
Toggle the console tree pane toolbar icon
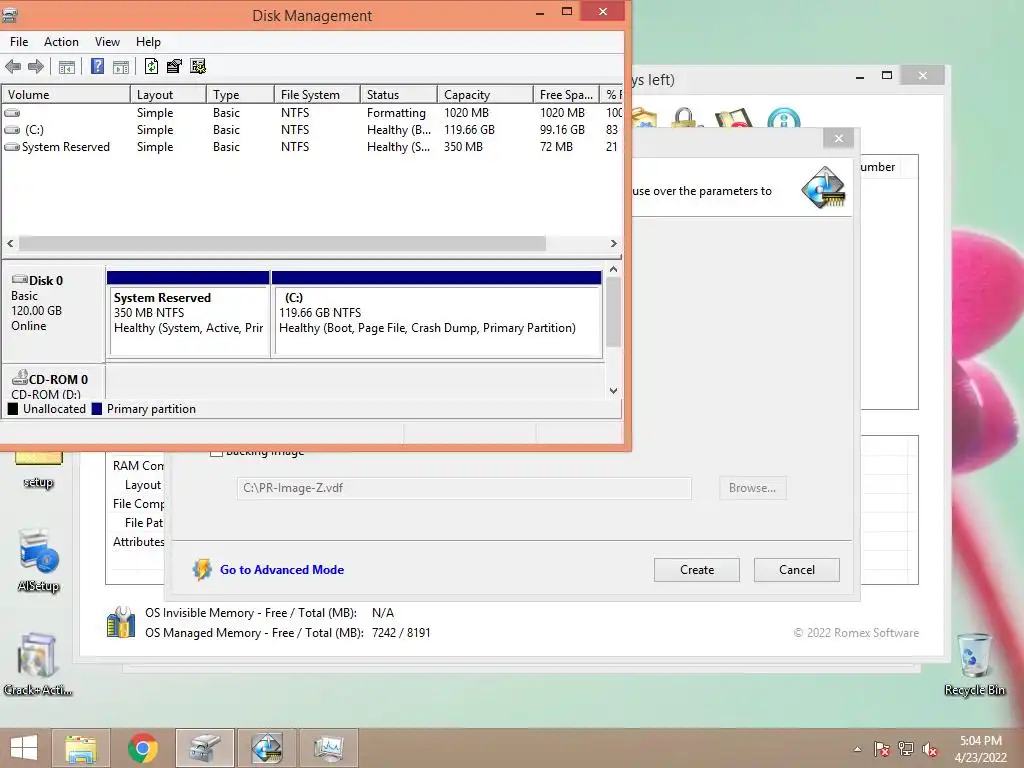67,67
